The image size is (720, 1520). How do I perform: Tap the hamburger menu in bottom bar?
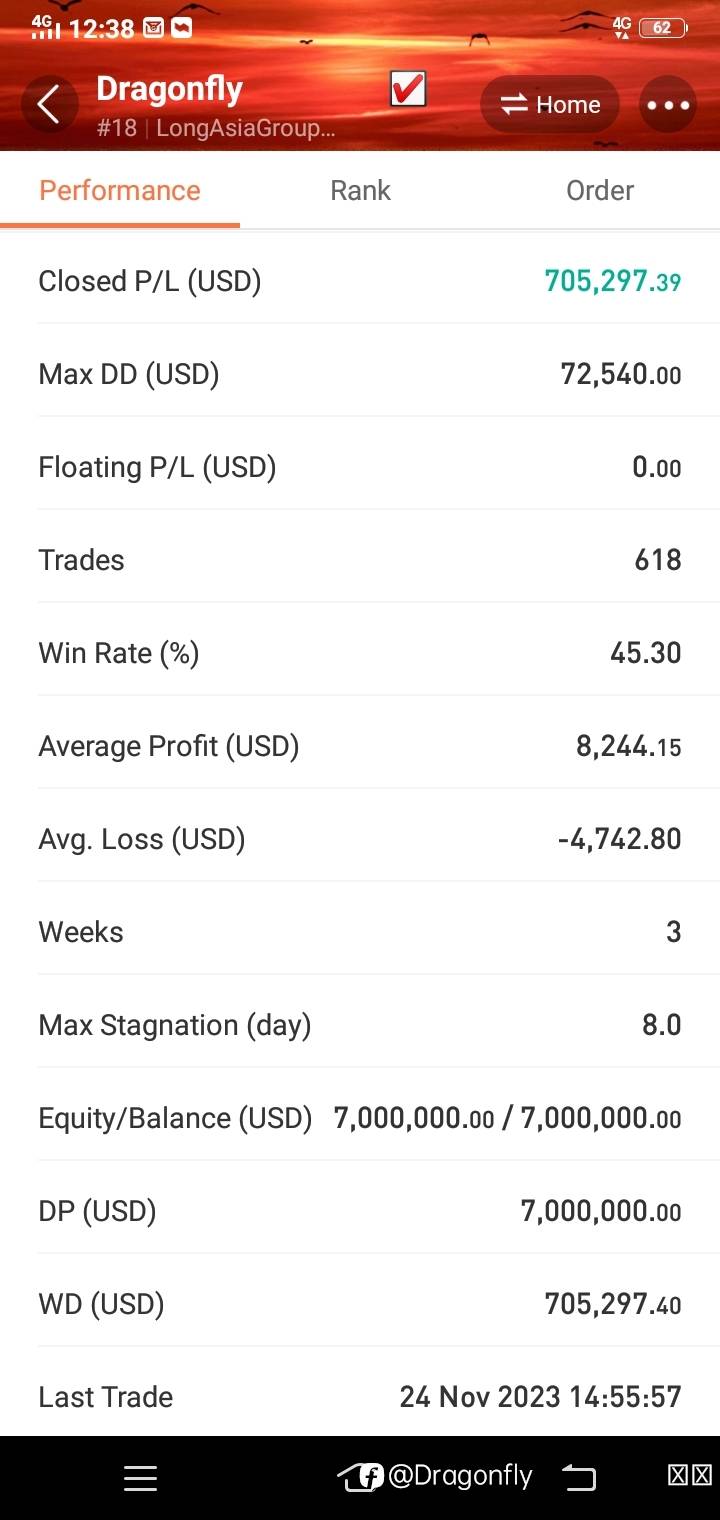[x=140, y=1478]
